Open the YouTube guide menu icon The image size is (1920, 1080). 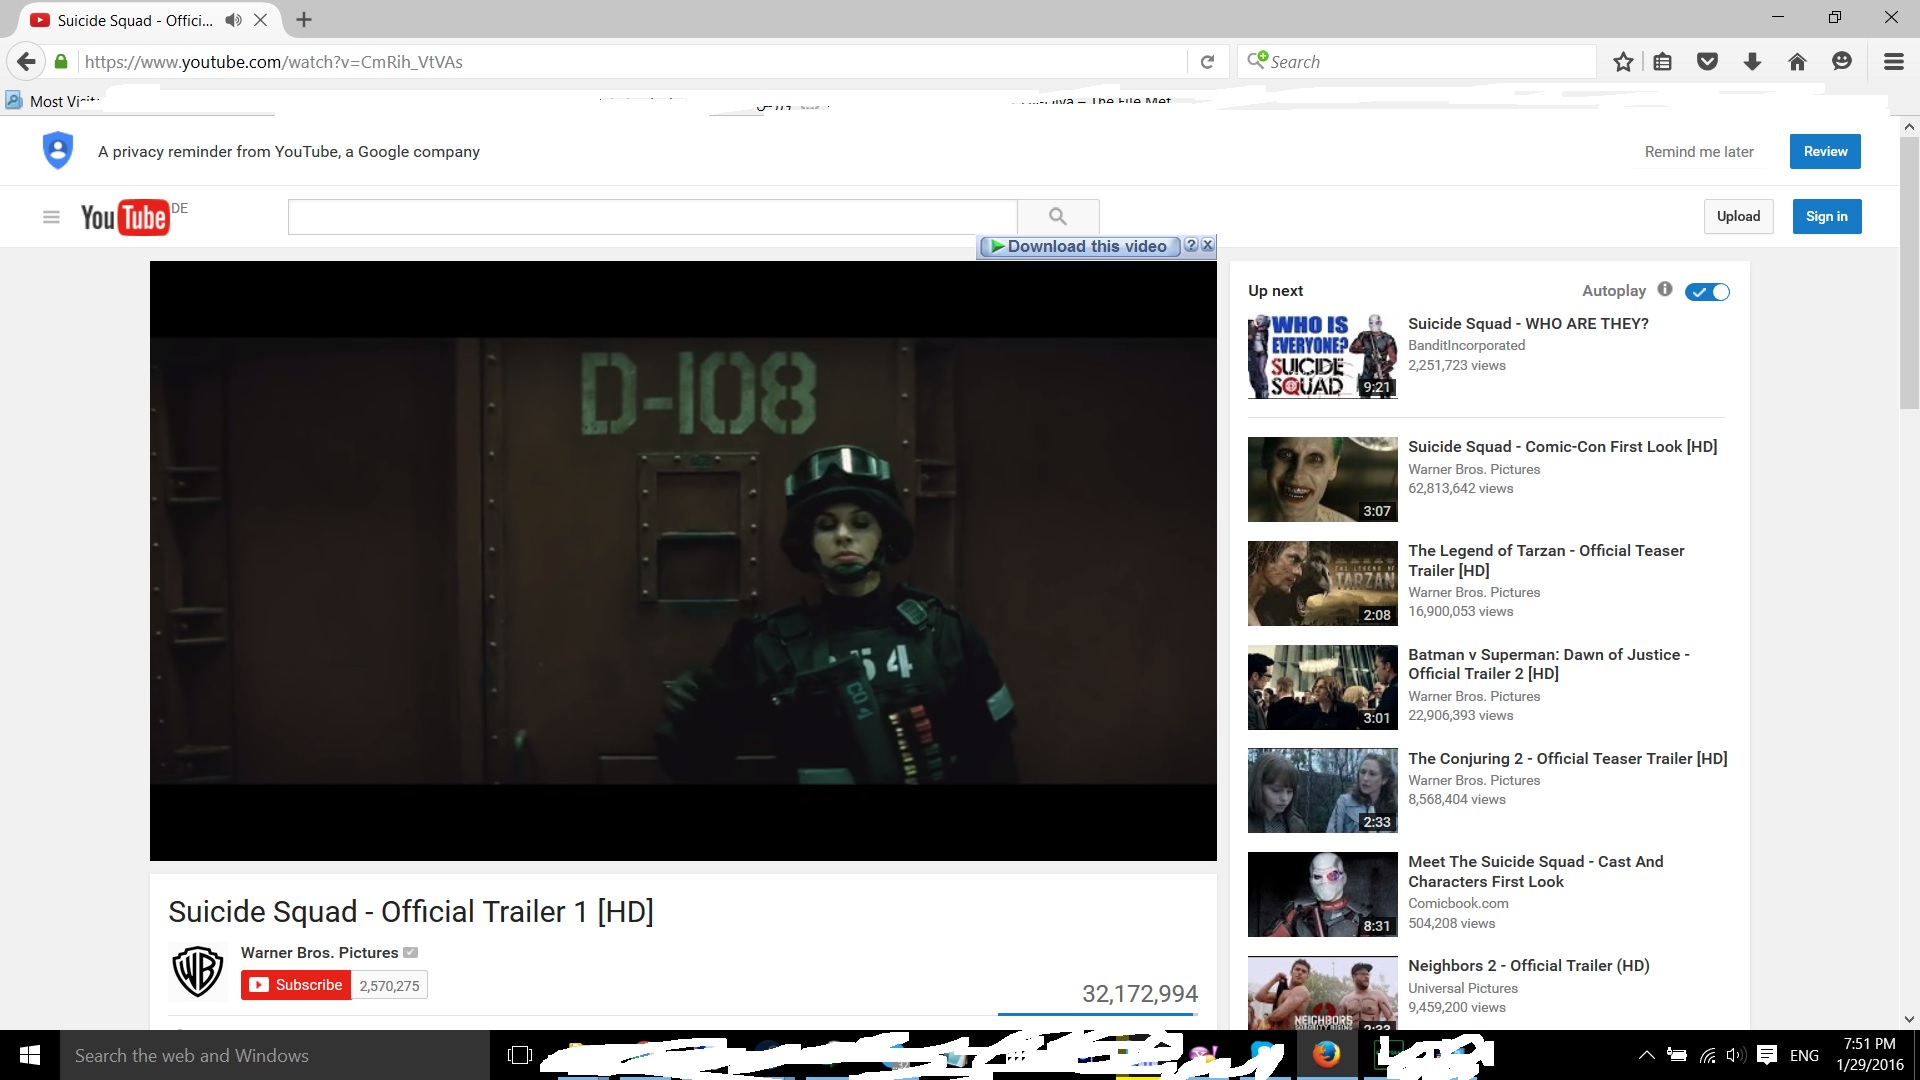click(51, 217)
